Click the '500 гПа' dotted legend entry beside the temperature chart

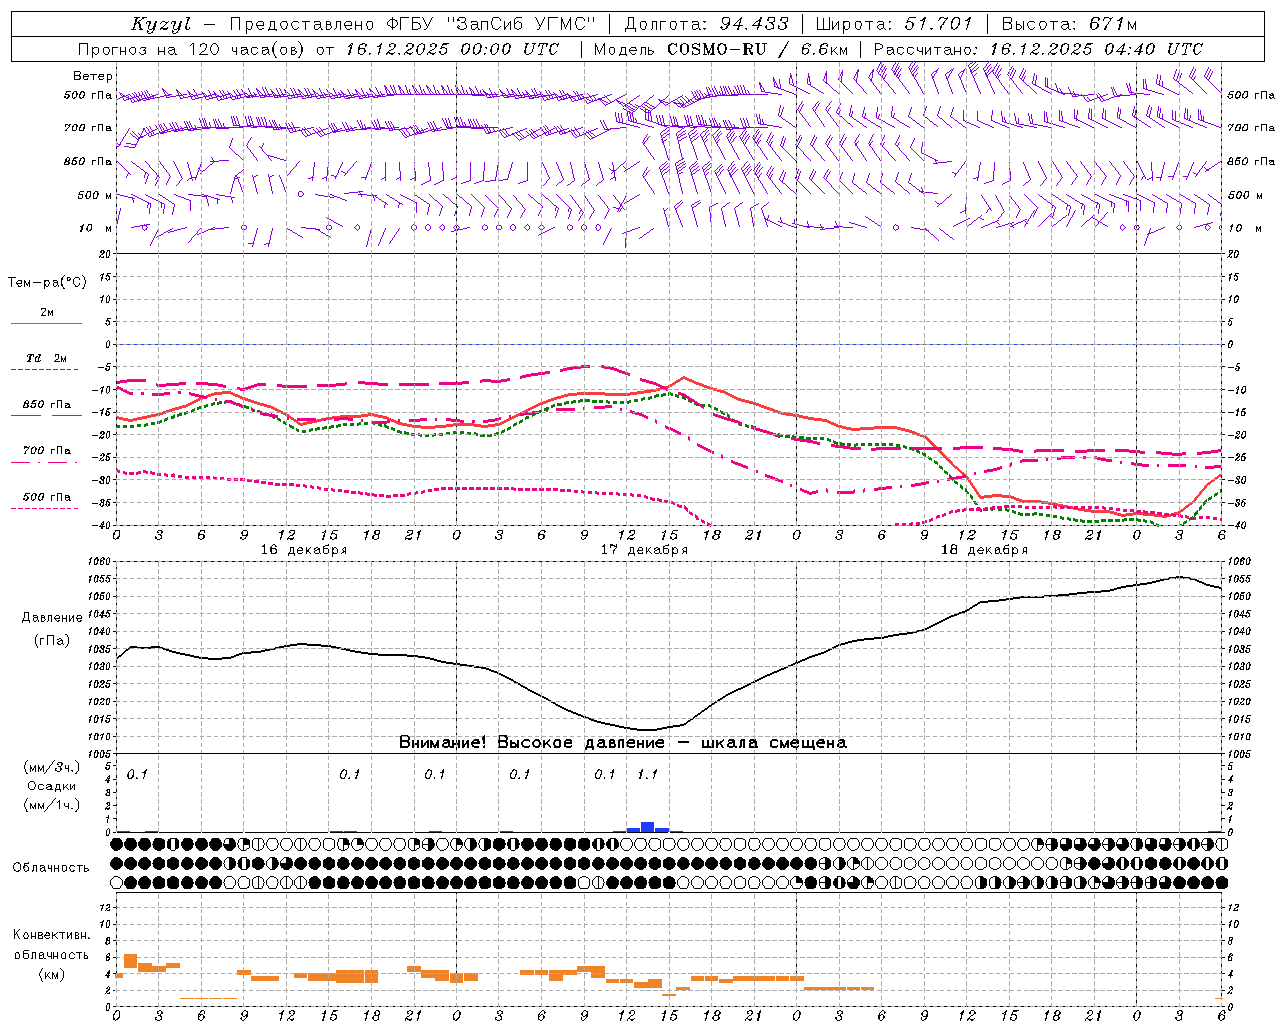tap(46, 496)
